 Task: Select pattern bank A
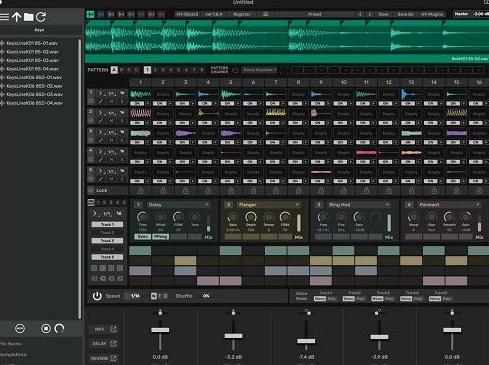[x=114, y=70]
